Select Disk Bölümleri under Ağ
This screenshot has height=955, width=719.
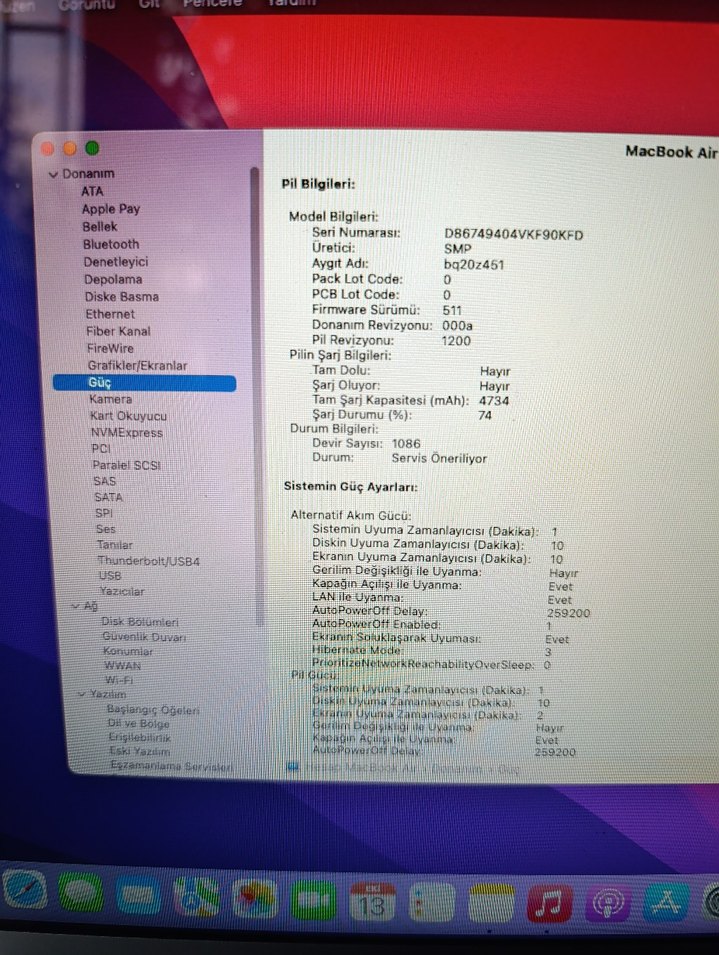[140, 622]
